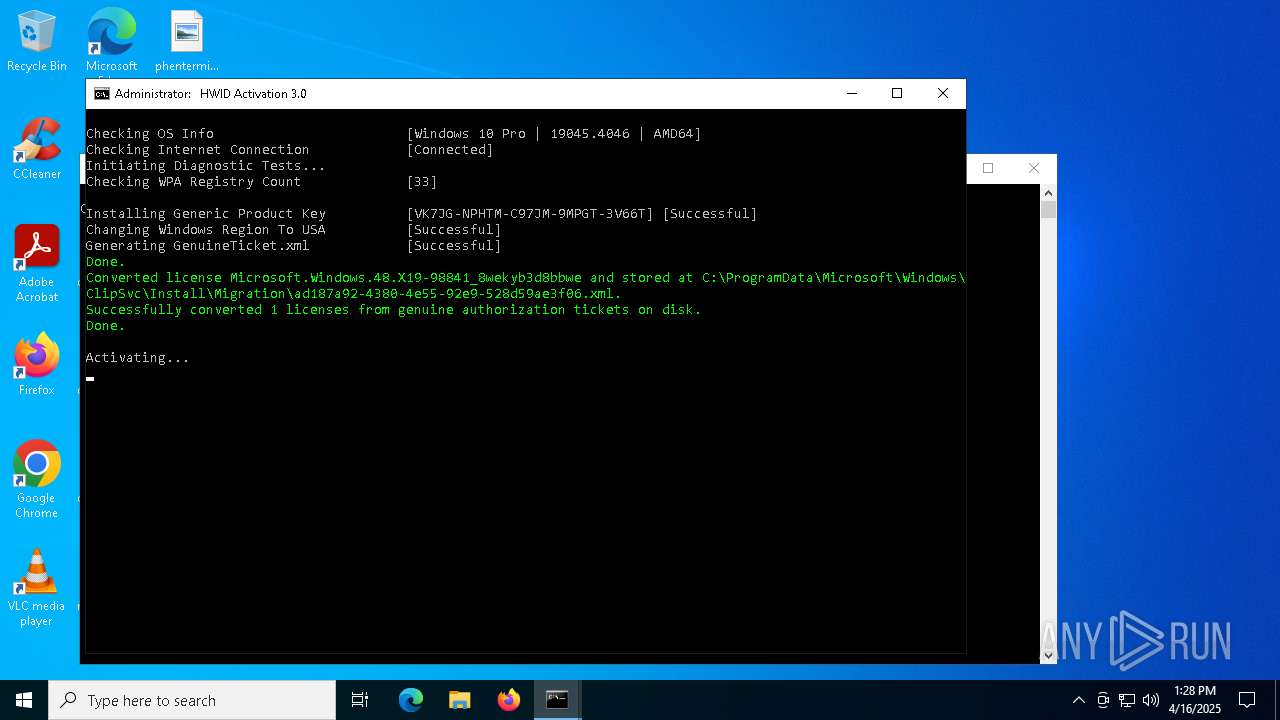Click scroll down arrow of background window
This screenshot has width=1280, height=720.
point(1048,655)
